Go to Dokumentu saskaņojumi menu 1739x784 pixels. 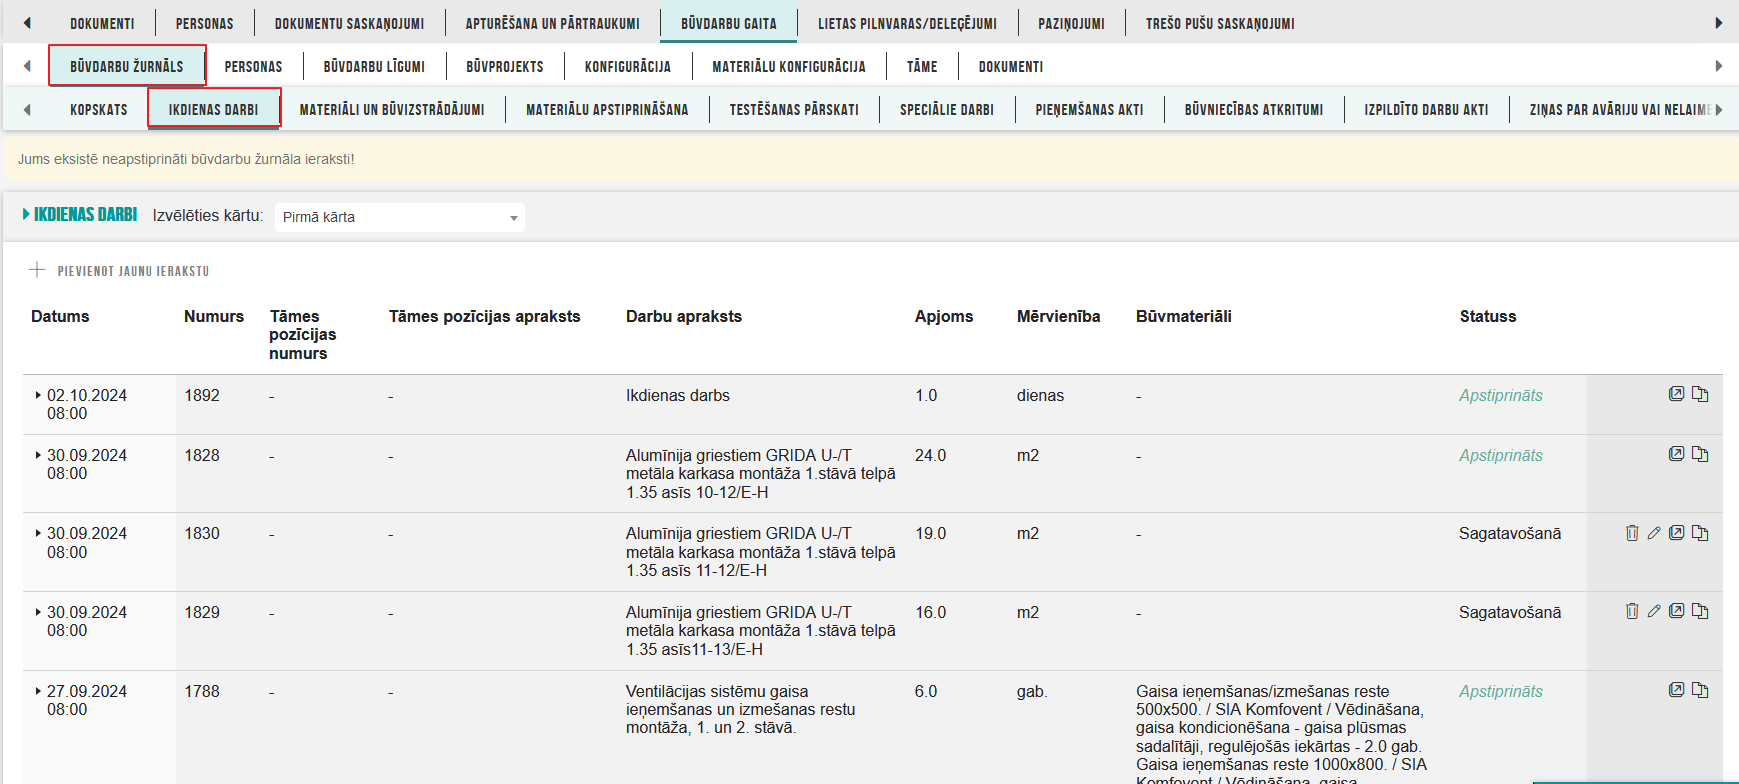tap(349, 23)
